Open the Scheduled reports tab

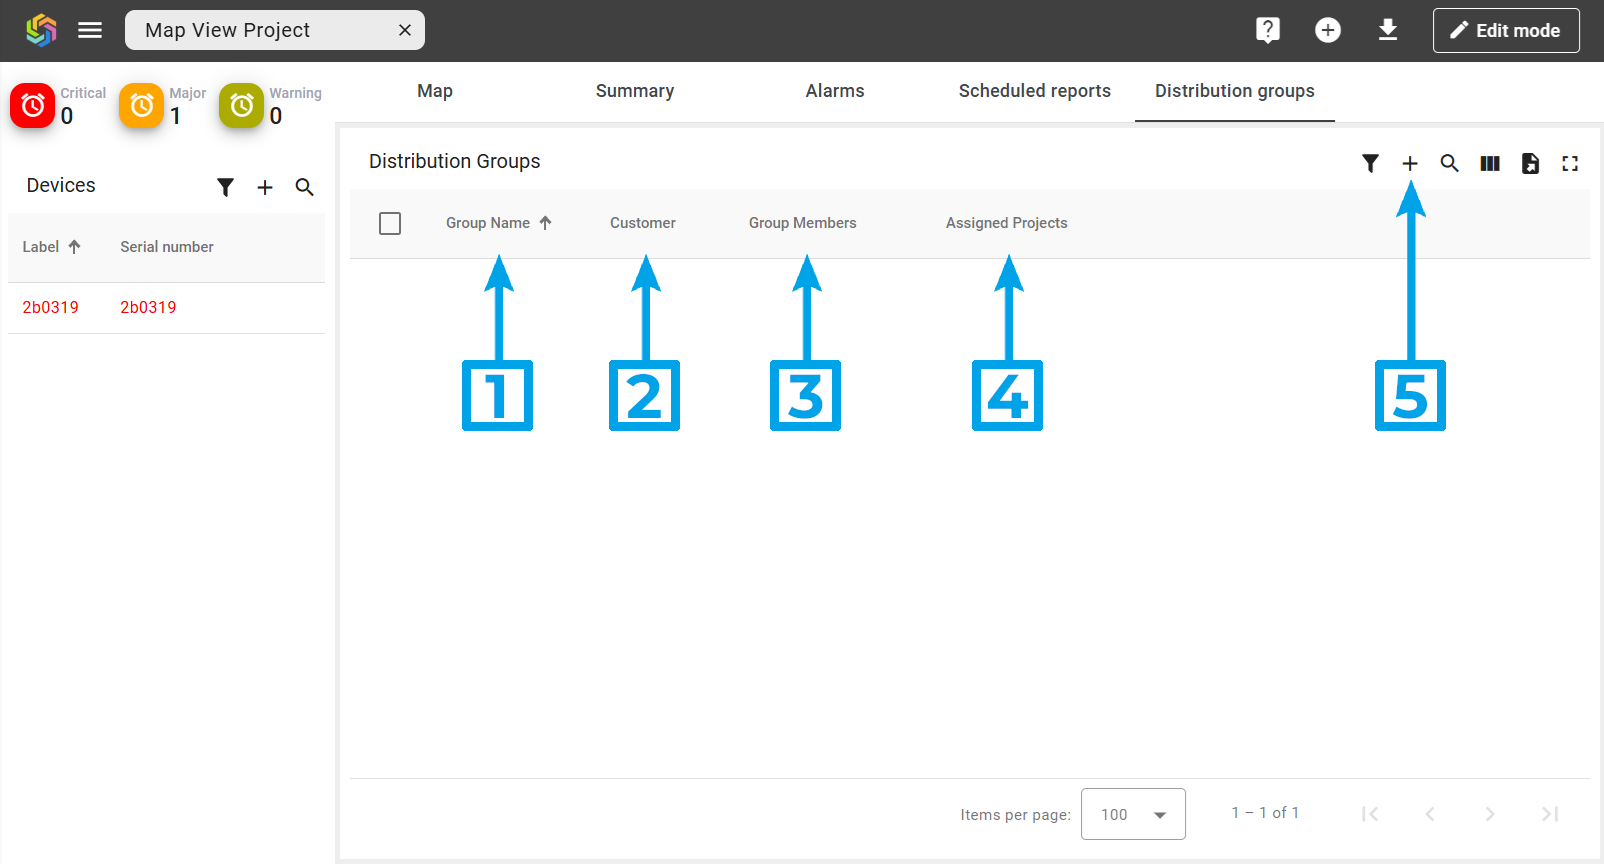[x=1034, y=91]
